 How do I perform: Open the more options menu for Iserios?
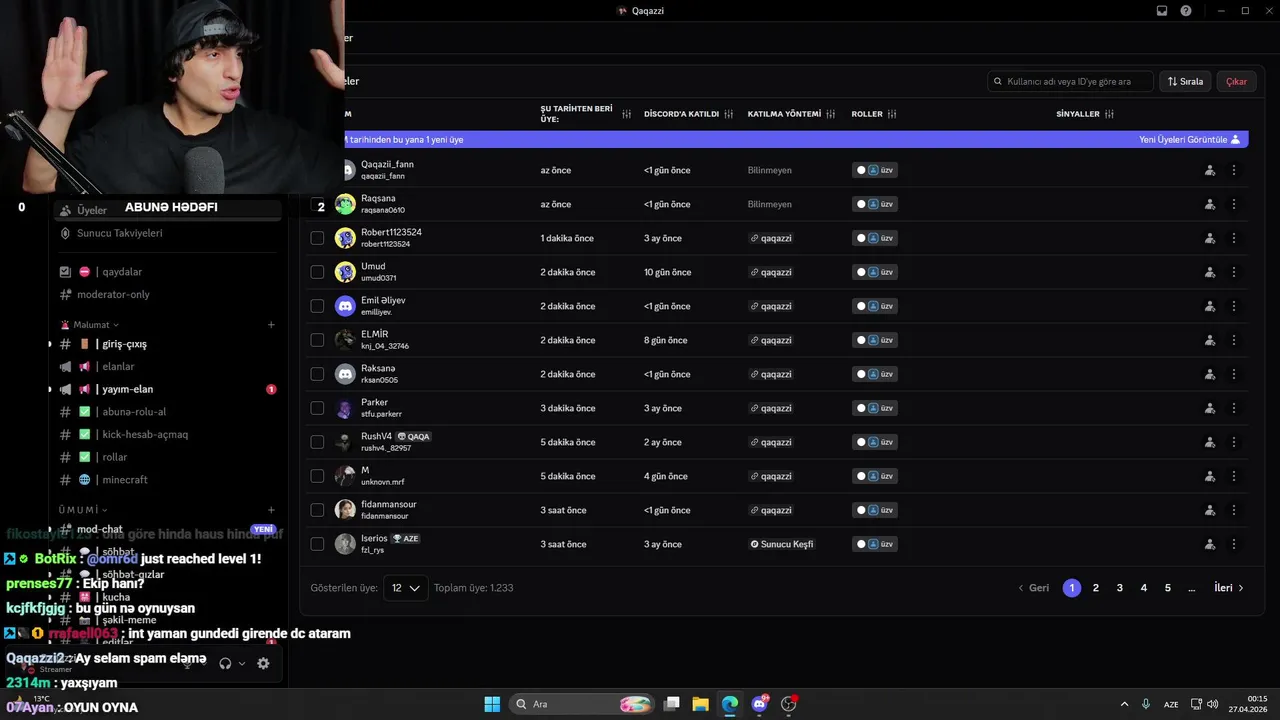click(1233, 544)
